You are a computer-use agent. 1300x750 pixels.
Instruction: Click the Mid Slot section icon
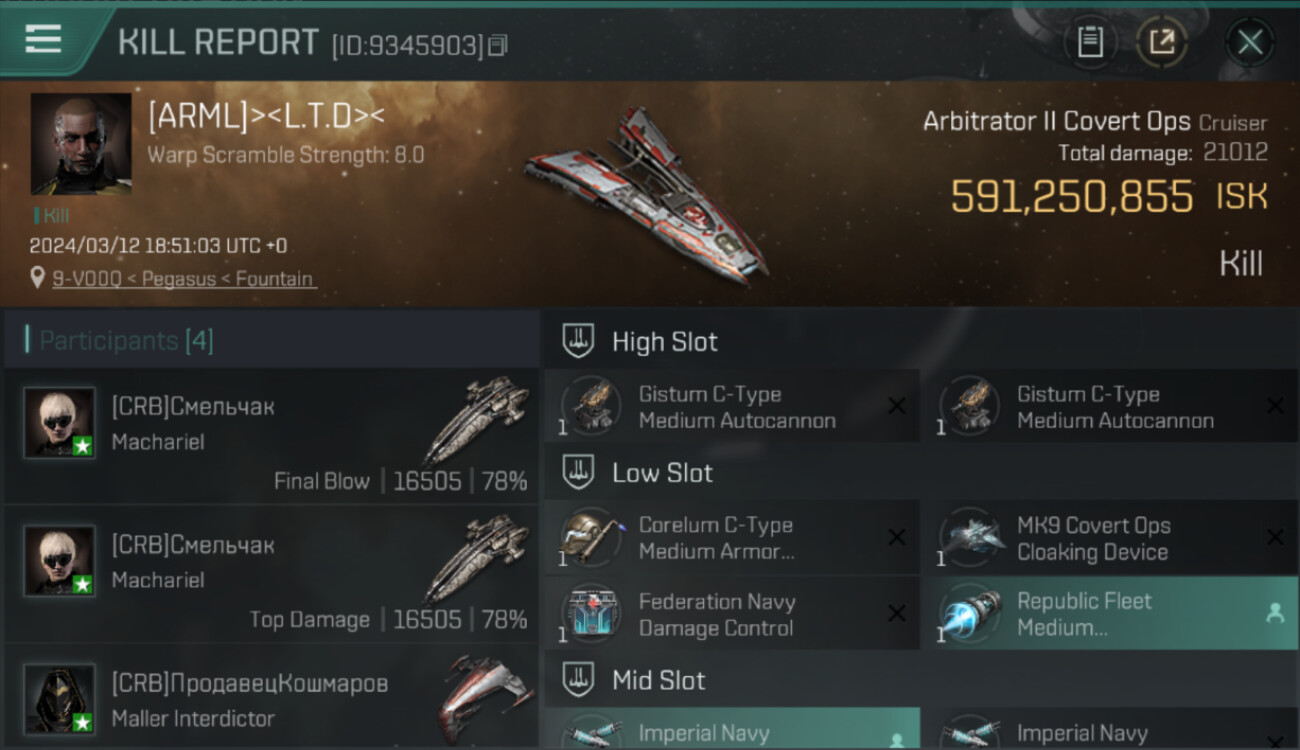(578, 680)
